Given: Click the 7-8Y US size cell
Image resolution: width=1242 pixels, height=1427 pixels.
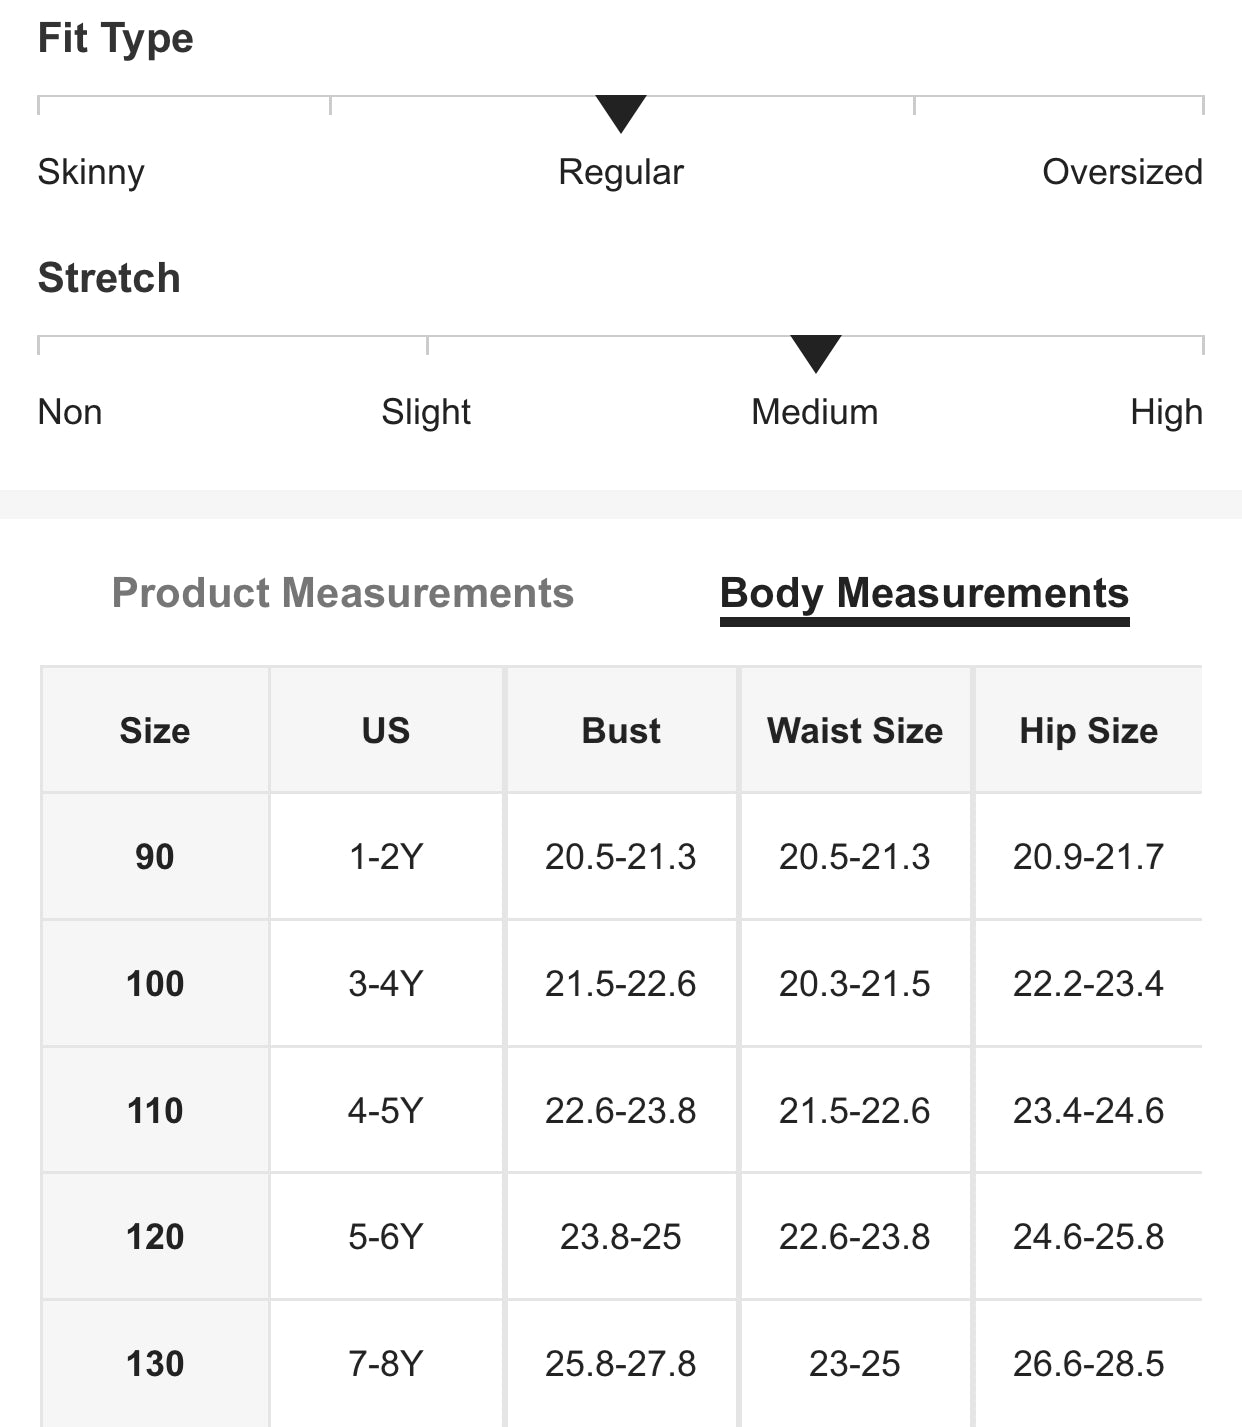Looking at the screenshot, I should [386, 1364].
